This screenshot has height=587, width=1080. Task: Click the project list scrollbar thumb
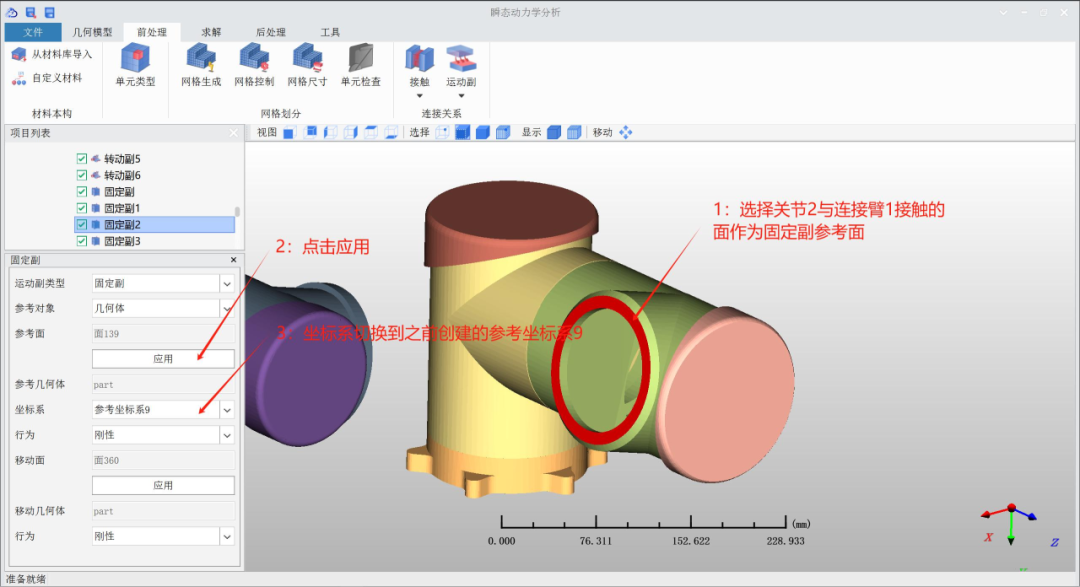[238, 212]
